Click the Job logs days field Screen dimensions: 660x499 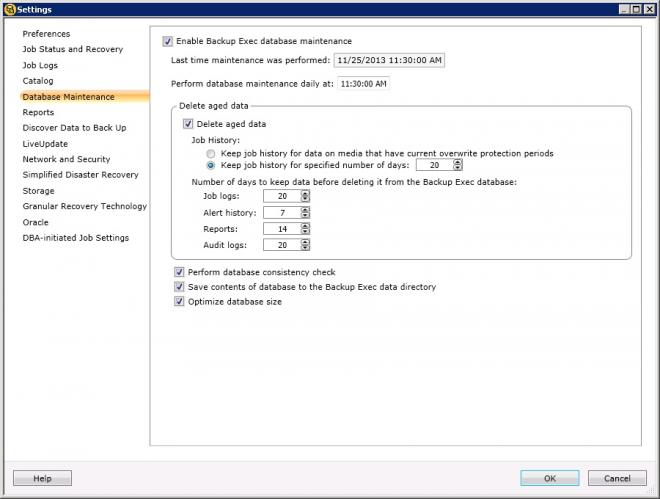282,196
